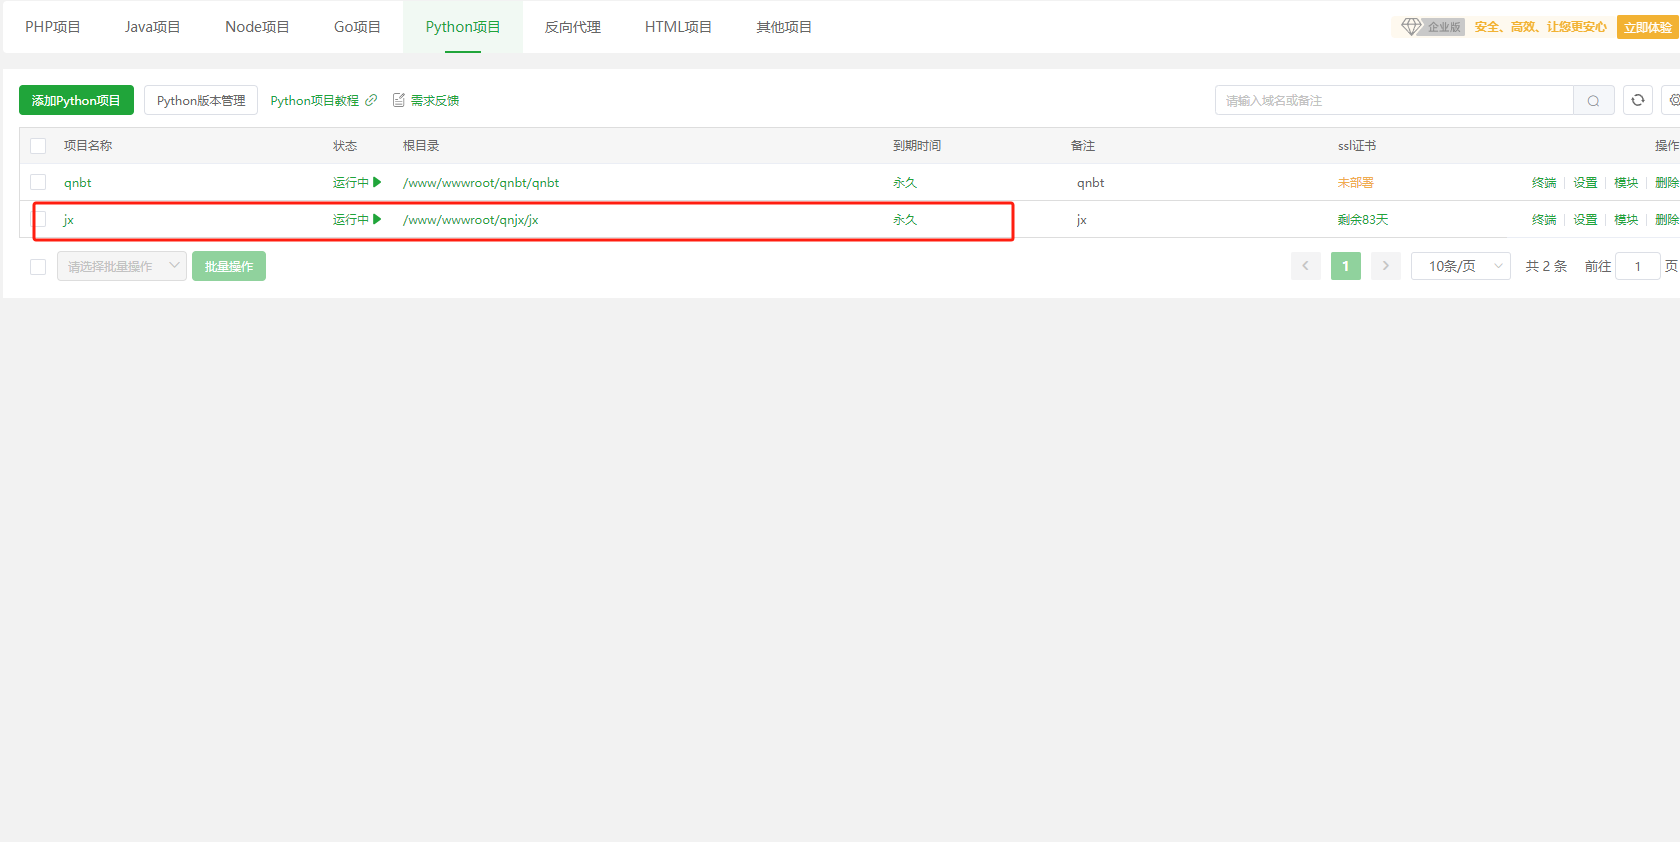1680x842 pixels.
Task: Click the jx running status play icon
Action: [377, 219]
